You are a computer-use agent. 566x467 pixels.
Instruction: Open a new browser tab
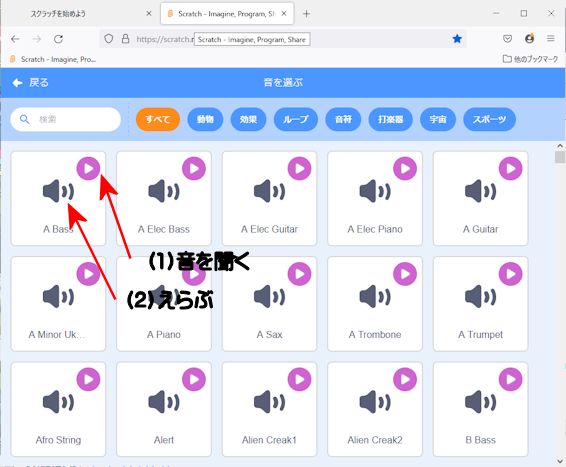point(306,14)
